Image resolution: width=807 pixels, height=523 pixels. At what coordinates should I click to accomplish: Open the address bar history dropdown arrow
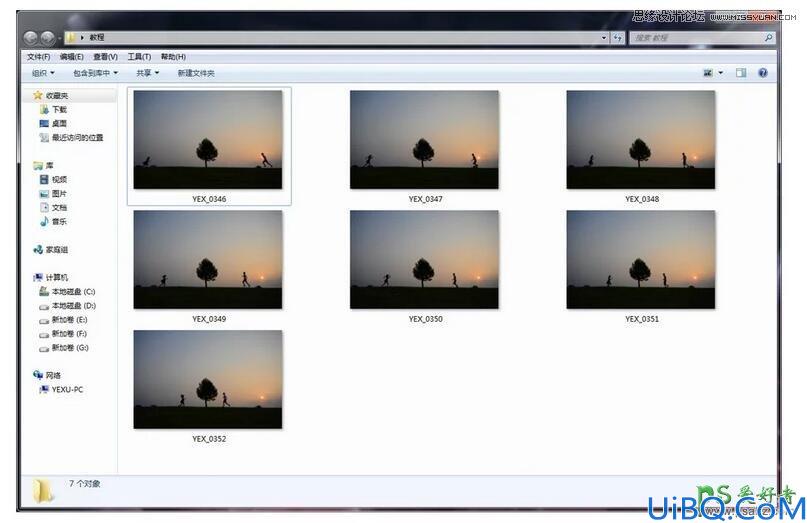[604, 38]
